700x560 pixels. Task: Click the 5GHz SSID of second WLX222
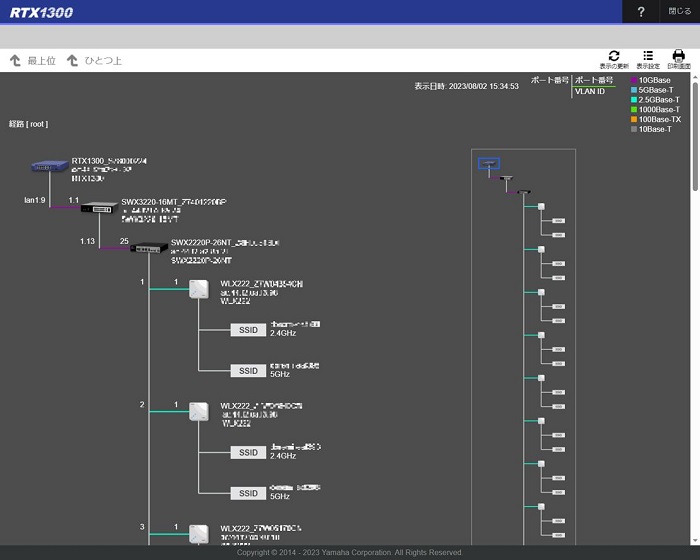248,493
